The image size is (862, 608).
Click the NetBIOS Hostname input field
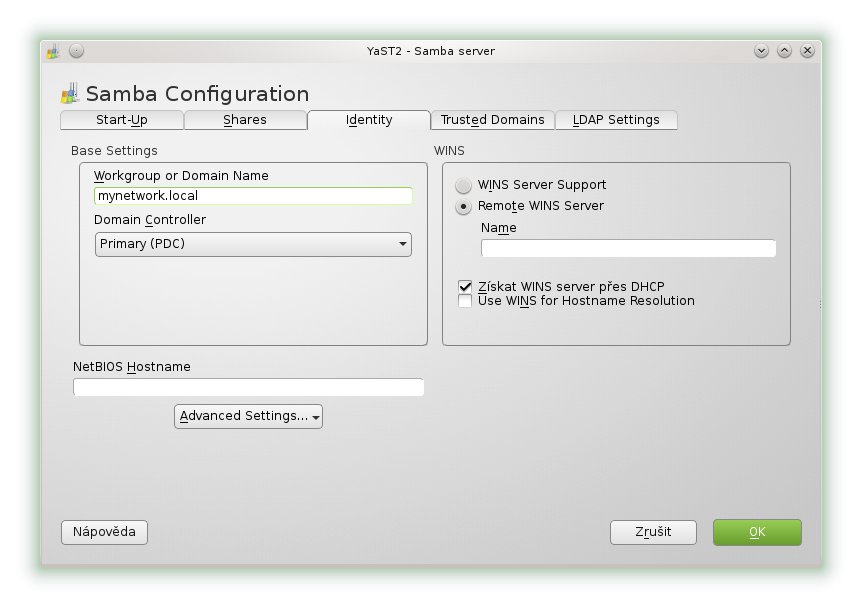coord(248,387)
